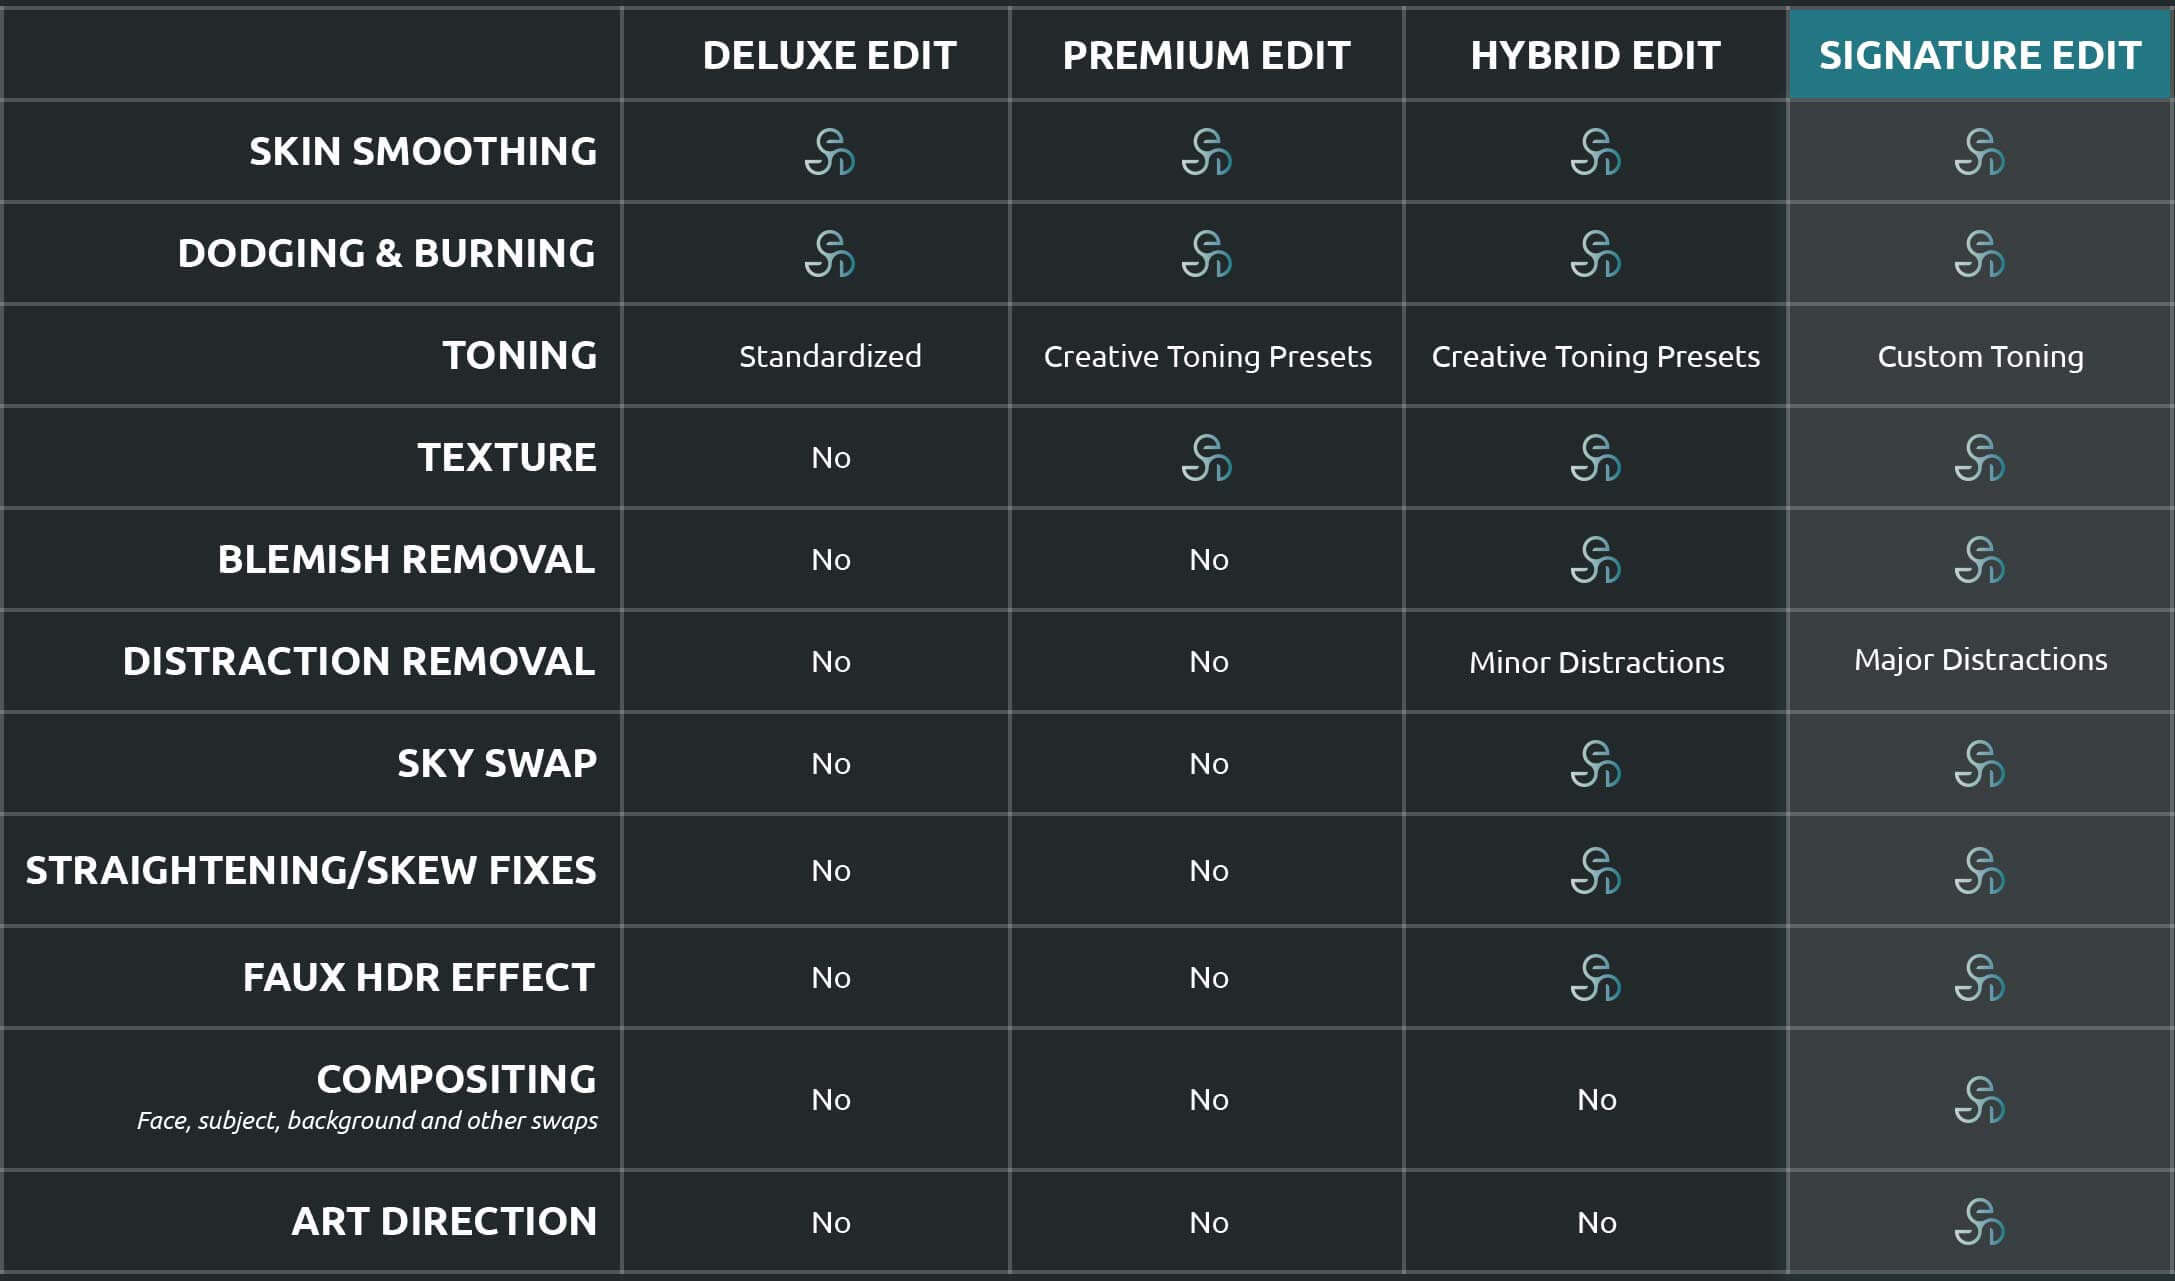The image size is (2175, 1281).
Task: Click the Texture icon under Premium Edit
Action: [x=1207, y=458]
